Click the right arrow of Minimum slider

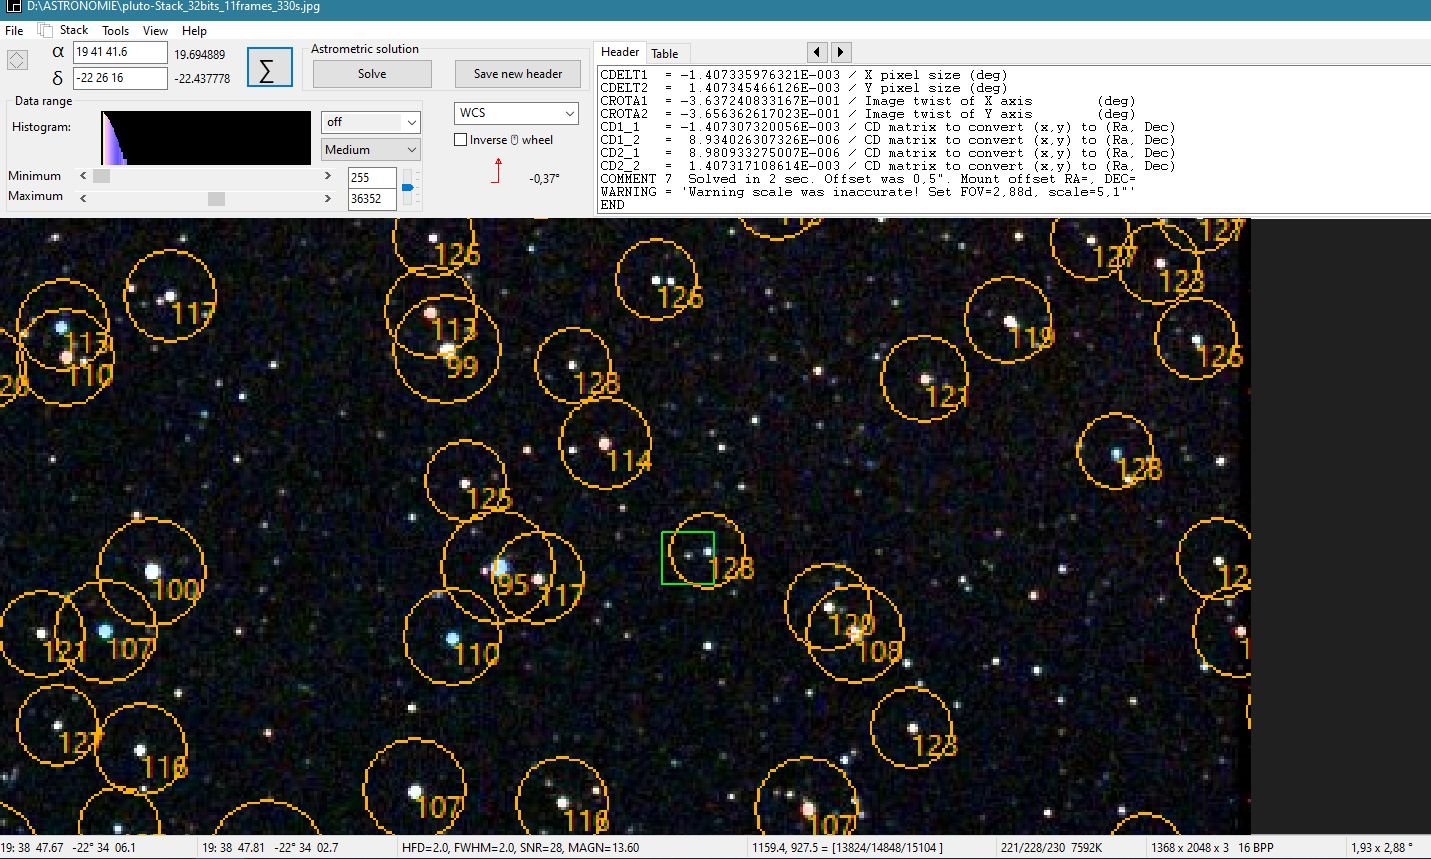point(327,176)
